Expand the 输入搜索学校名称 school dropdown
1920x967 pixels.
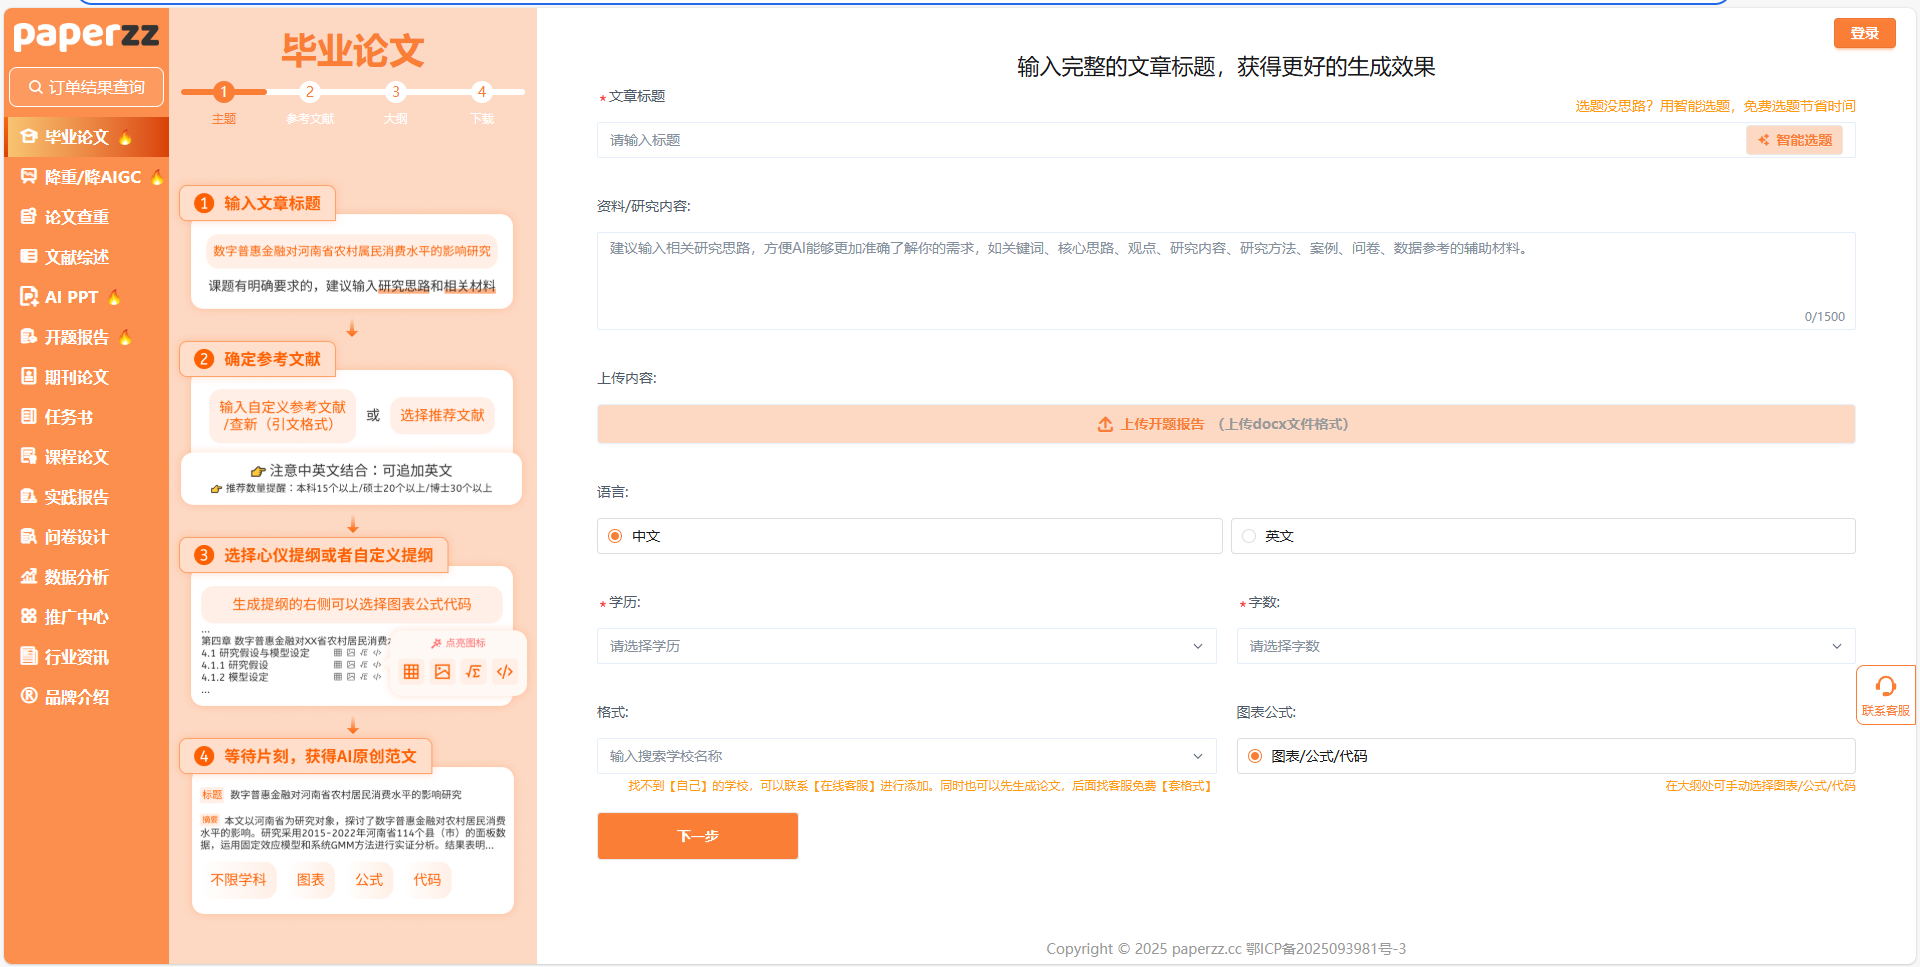click(906, 756)
